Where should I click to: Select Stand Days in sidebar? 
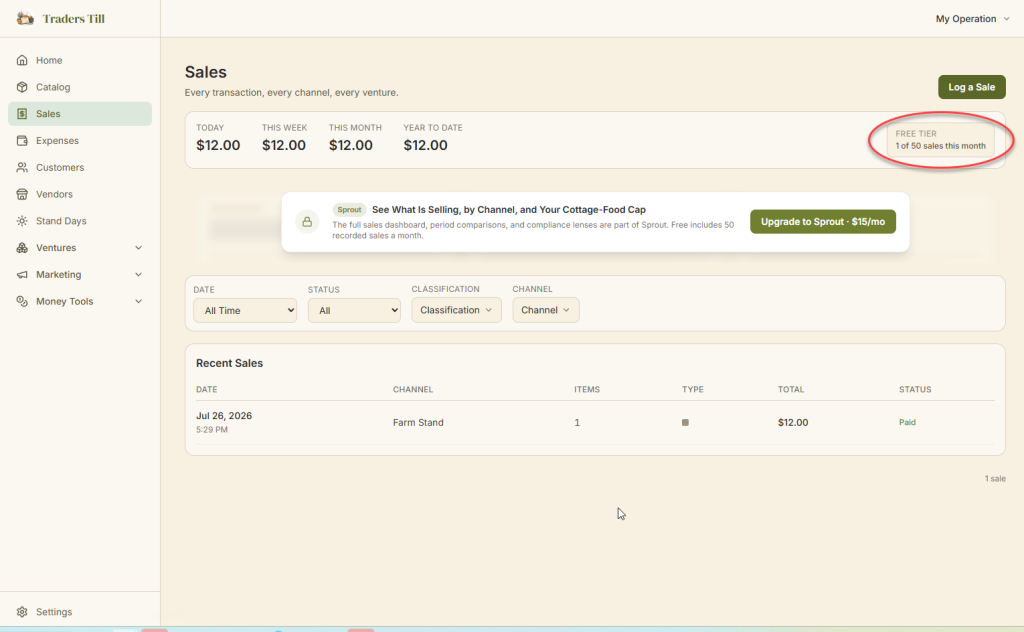pos(80,221)
